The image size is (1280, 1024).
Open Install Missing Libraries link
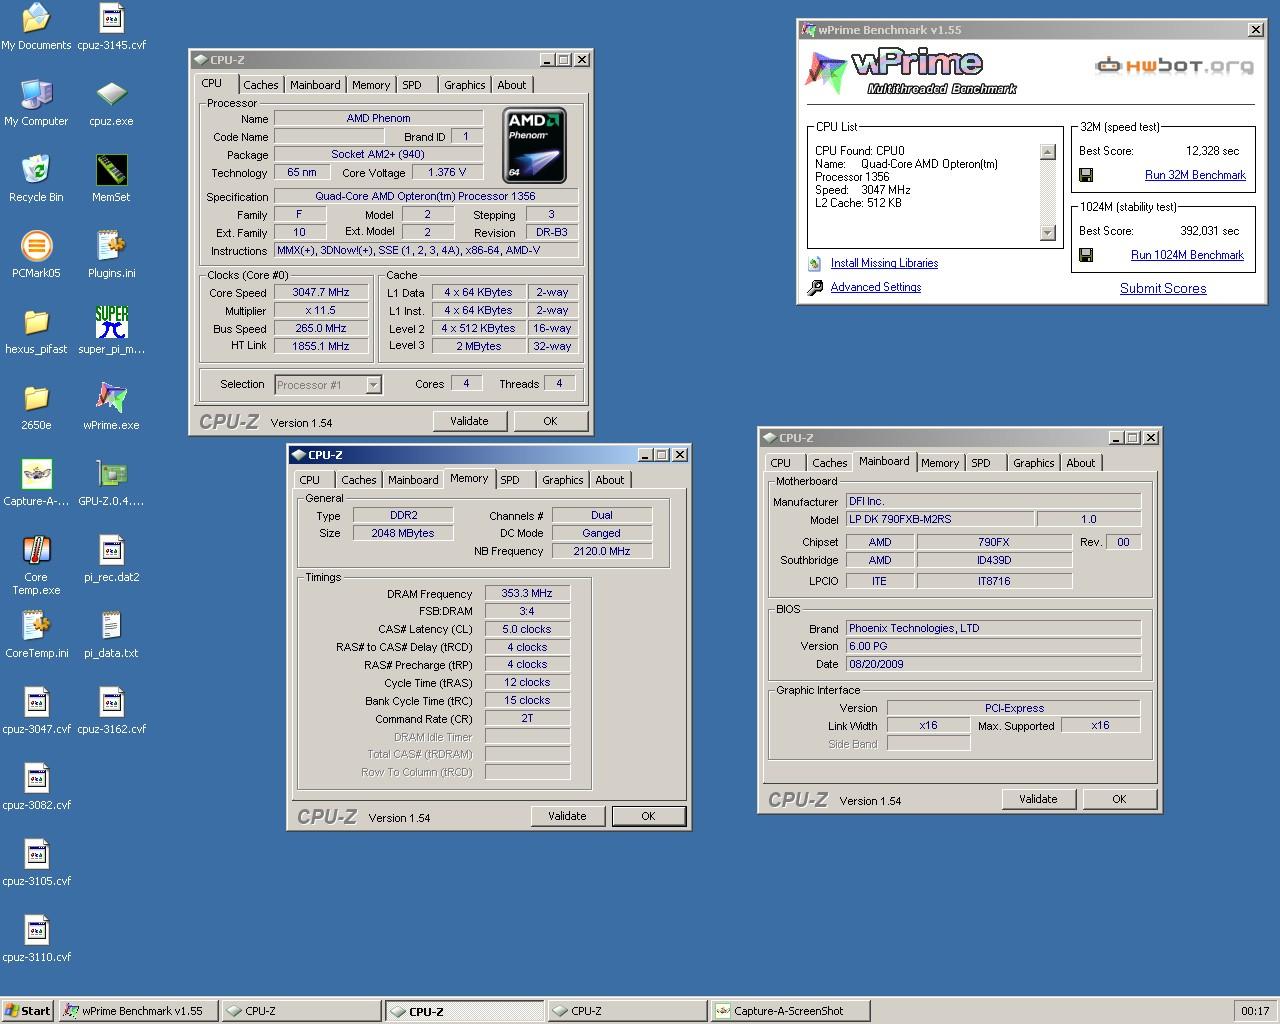point(884,263)
